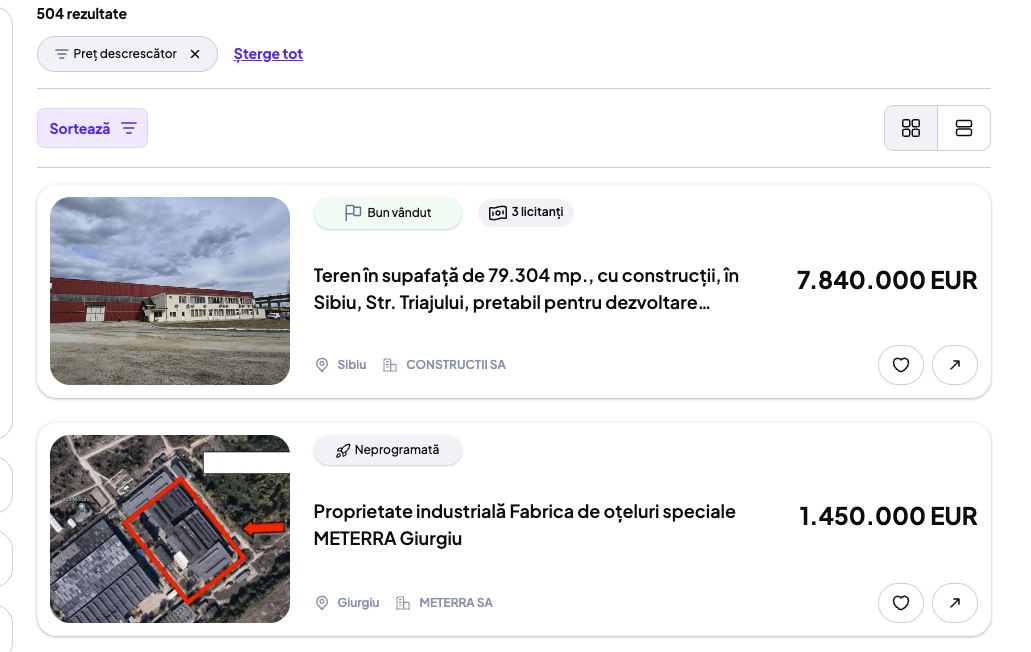This screenshot has width=1031, height=652.
Task: Click the Șterge tot link
Action: point(268,54)
